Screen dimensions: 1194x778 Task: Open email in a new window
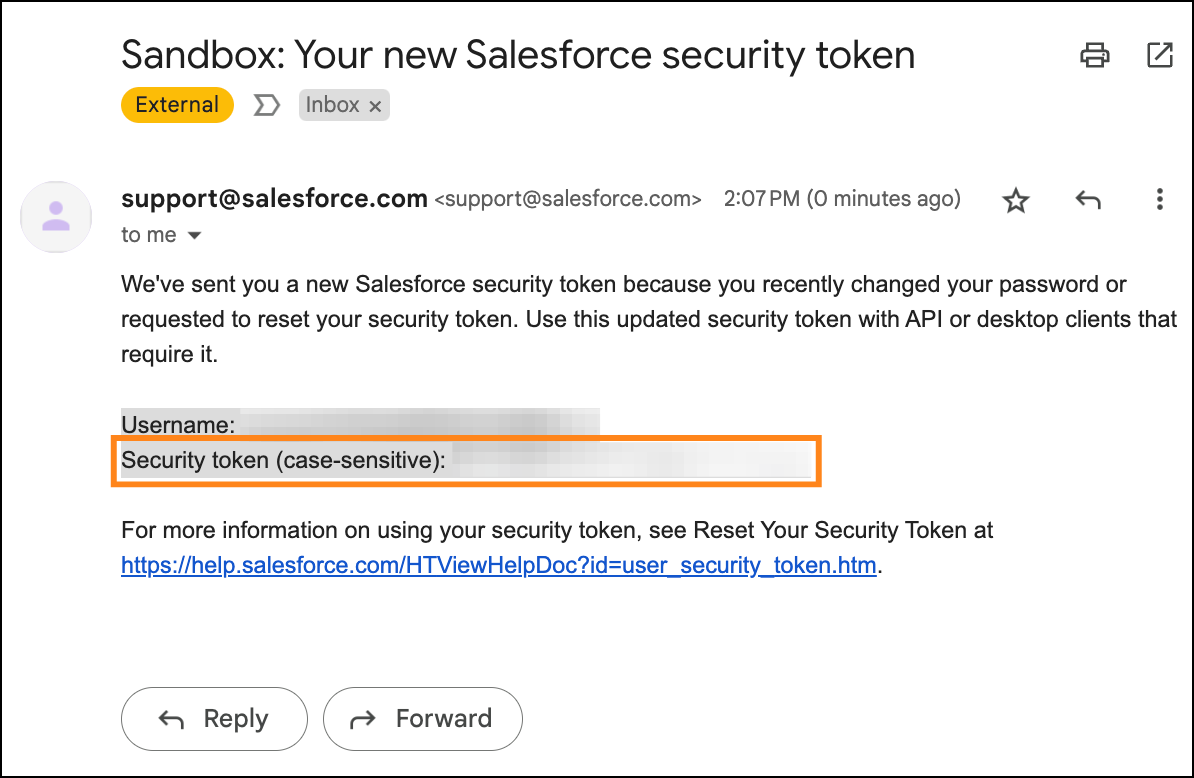tap(1160, 55)
